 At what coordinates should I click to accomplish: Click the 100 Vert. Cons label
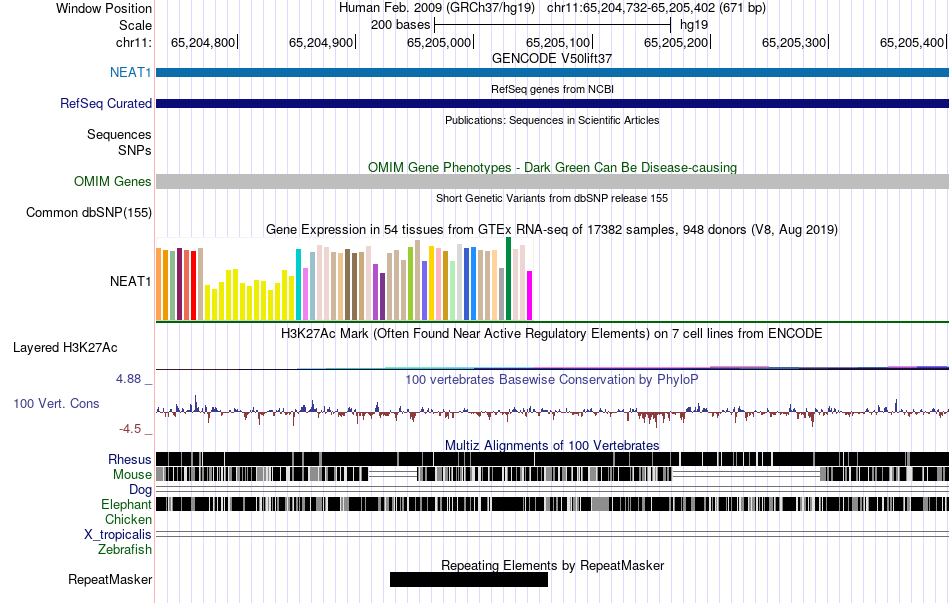56,404
